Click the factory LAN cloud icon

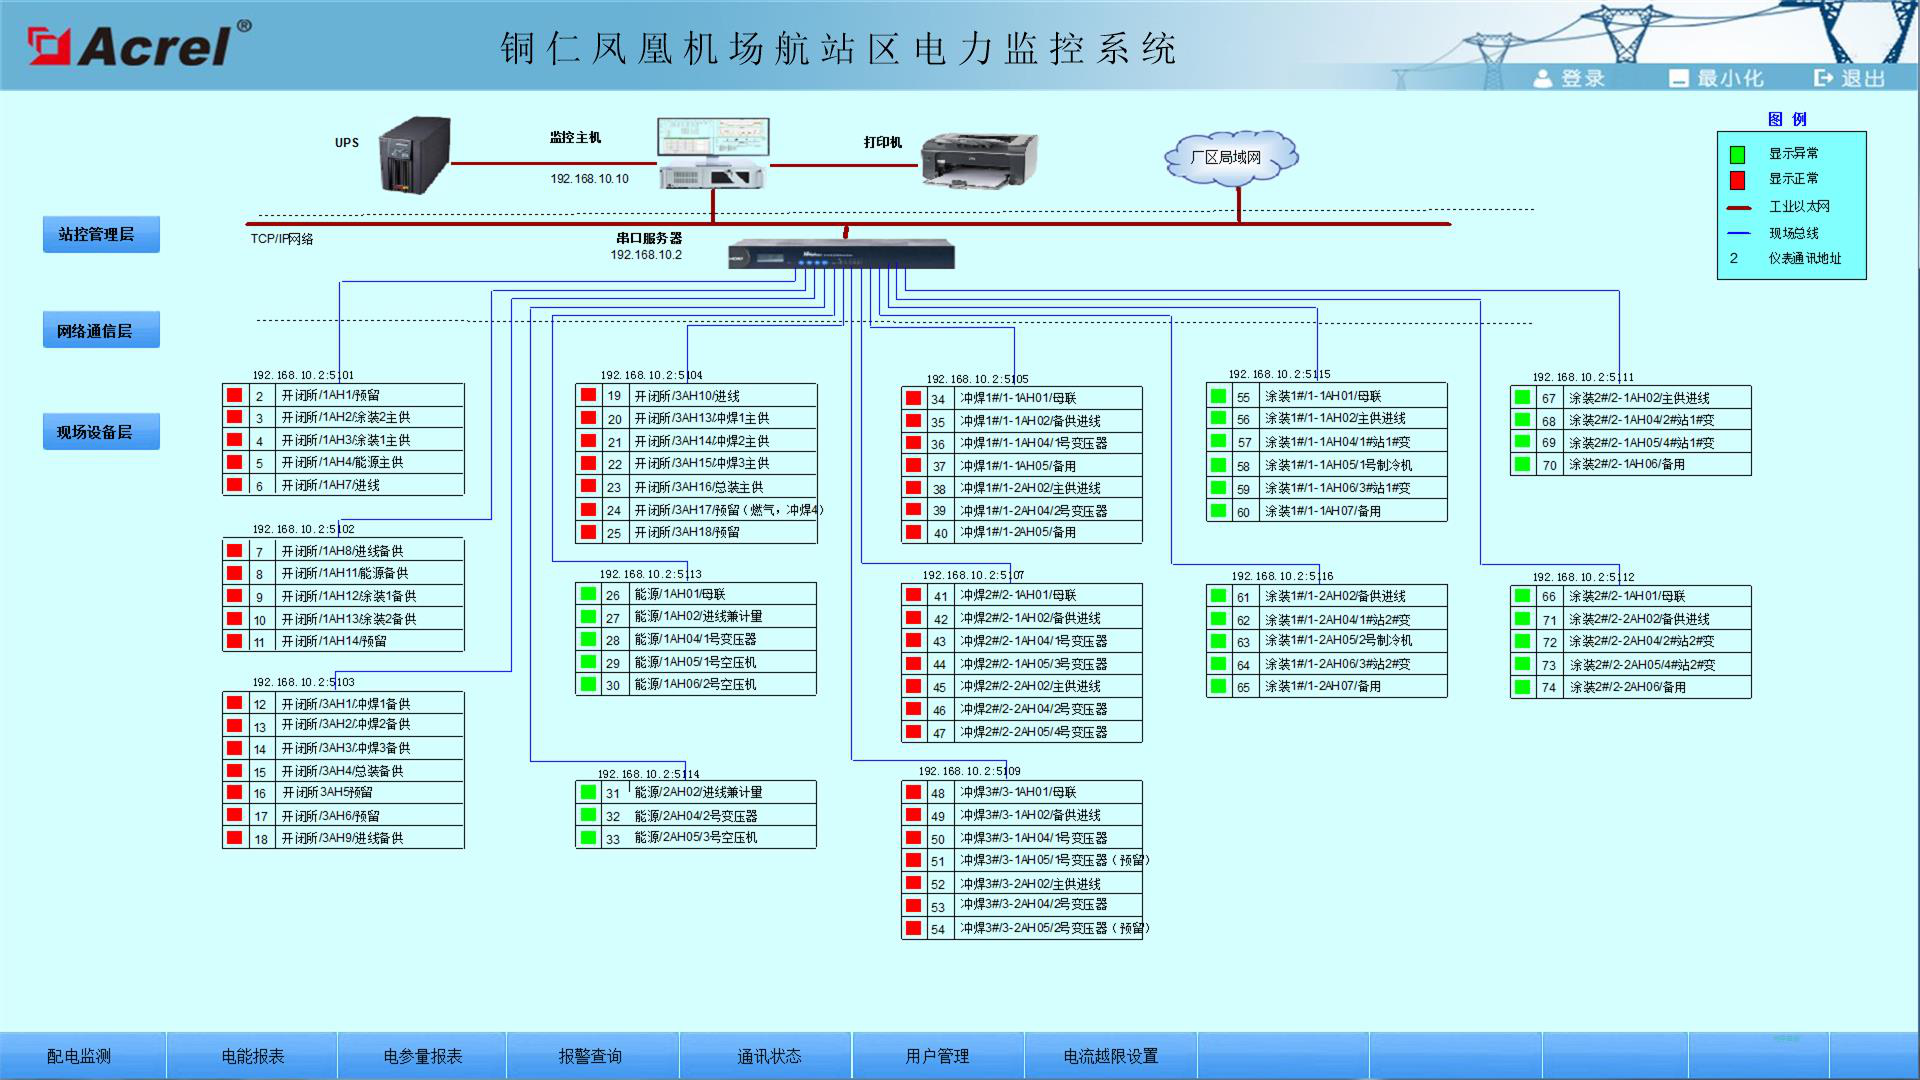coord(1230,157)
